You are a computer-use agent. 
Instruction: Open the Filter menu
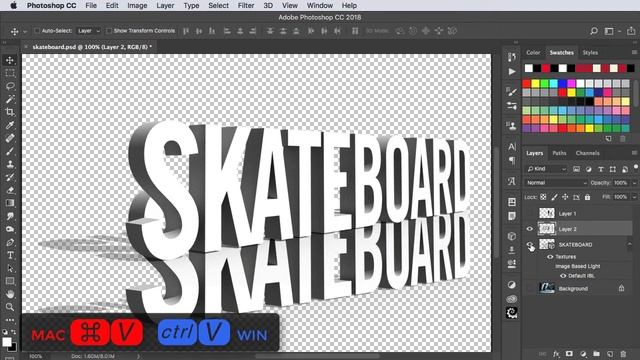tap(246, 5)
